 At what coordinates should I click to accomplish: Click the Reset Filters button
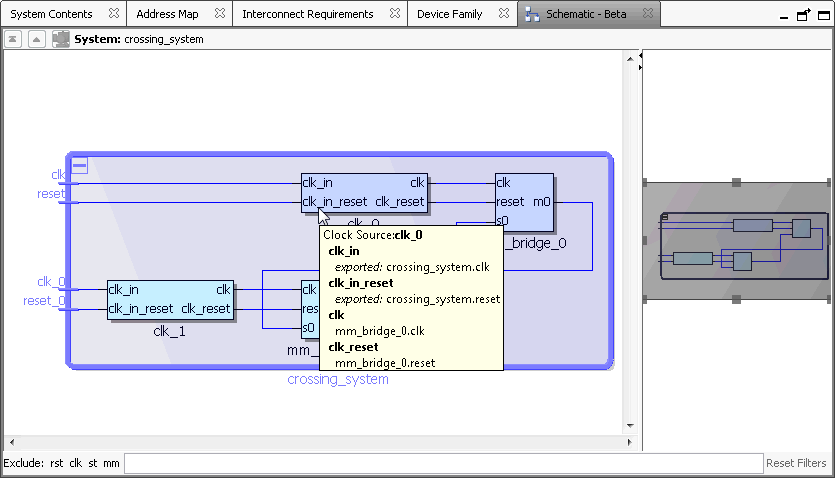pos(796,463)
